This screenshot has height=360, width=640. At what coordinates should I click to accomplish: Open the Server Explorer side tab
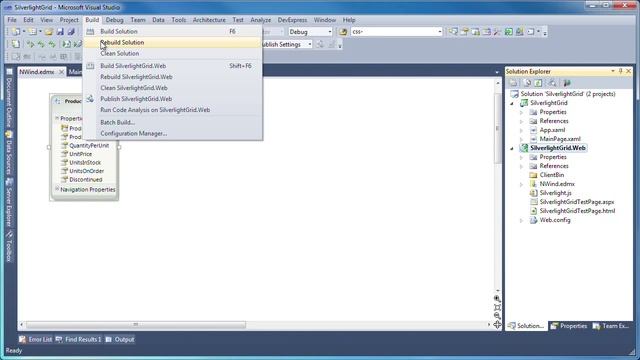(x=9, y=202)
